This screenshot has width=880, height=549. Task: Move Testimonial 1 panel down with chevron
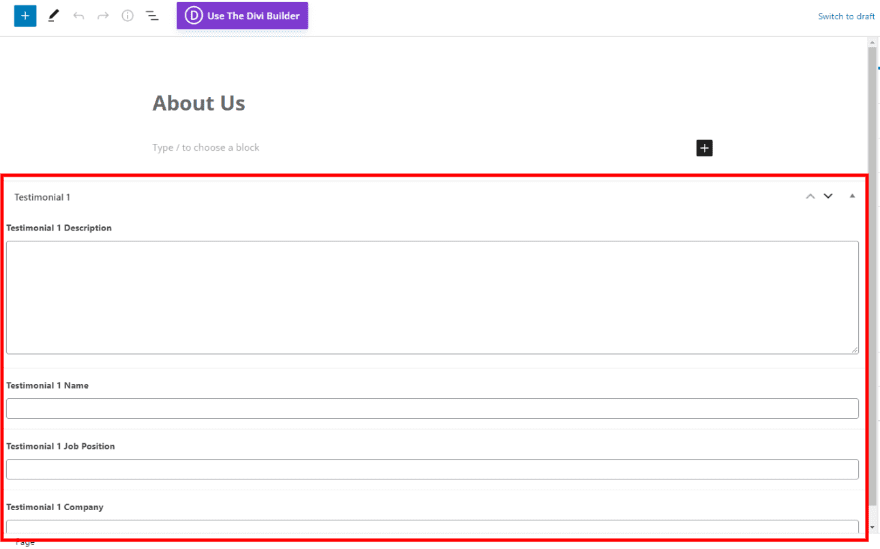828,196
